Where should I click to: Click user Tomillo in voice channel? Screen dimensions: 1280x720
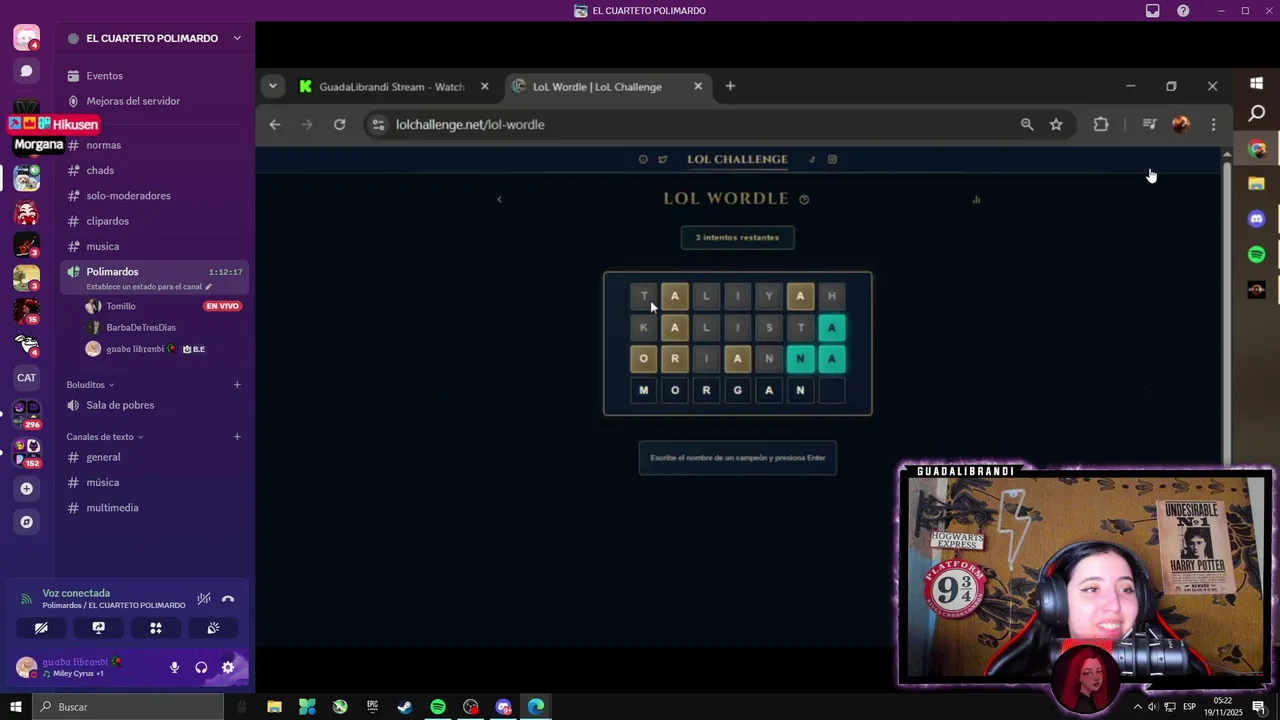[x=121, y=306]
